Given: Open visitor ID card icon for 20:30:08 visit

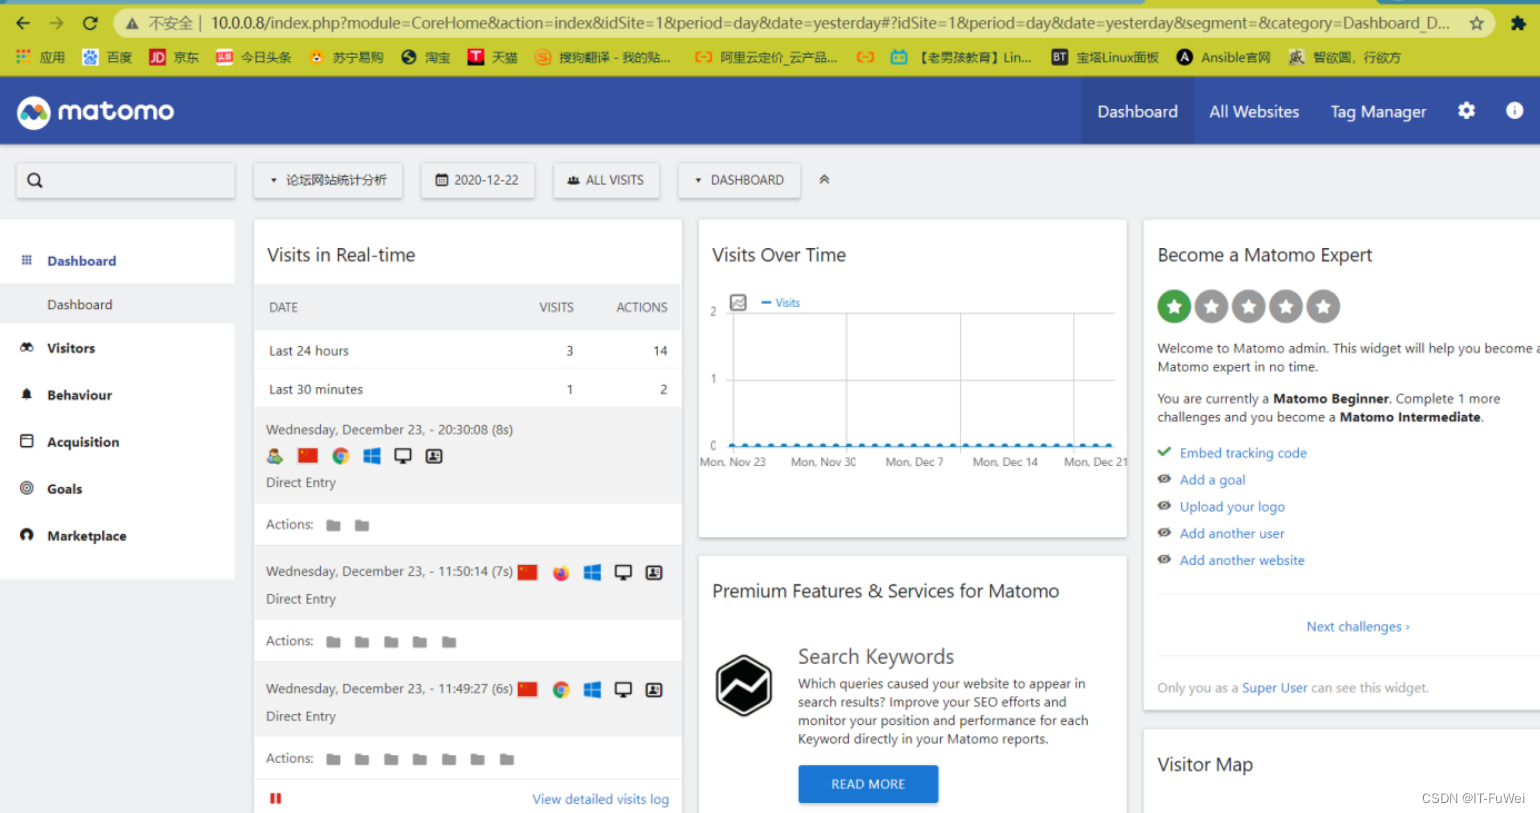Looking at the screenshot, I should click(434, 456).
